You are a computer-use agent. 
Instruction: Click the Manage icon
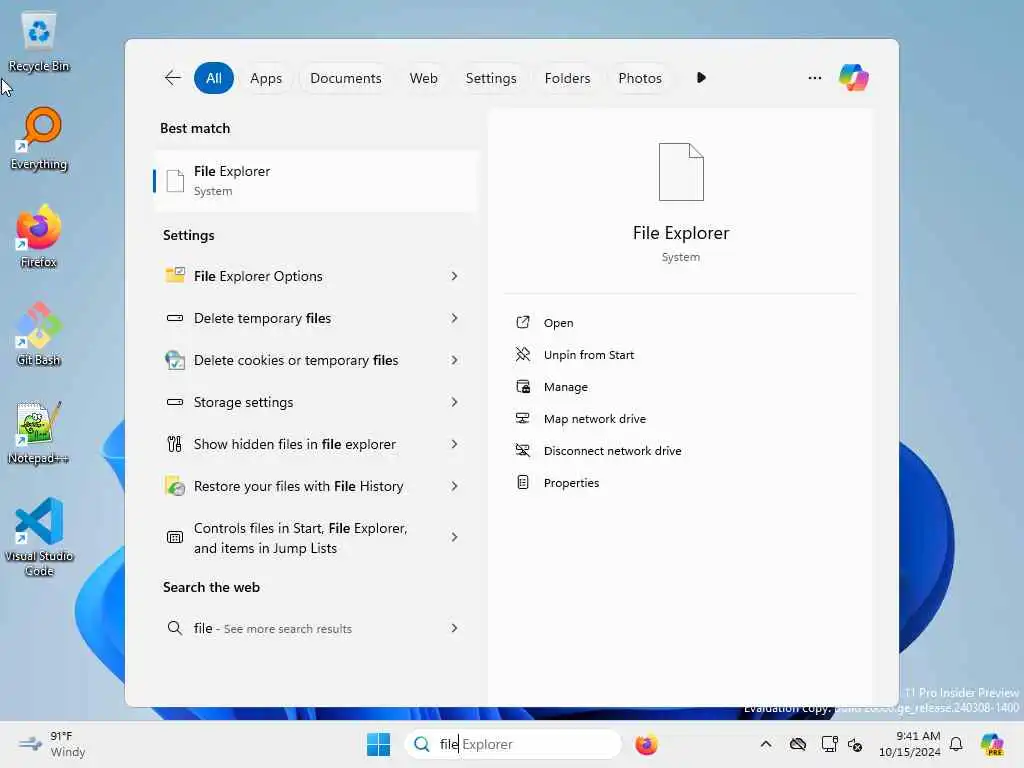coord(522,386)
